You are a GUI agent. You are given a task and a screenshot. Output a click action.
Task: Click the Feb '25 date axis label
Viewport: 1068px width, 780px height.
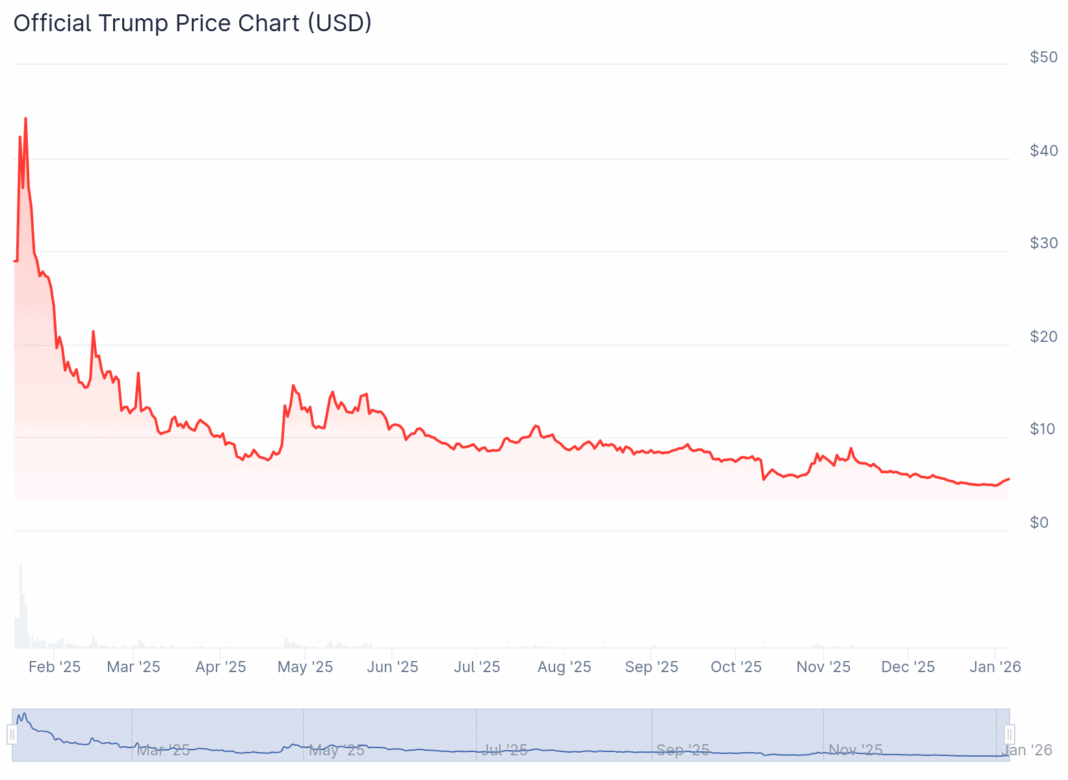point(55,666)
